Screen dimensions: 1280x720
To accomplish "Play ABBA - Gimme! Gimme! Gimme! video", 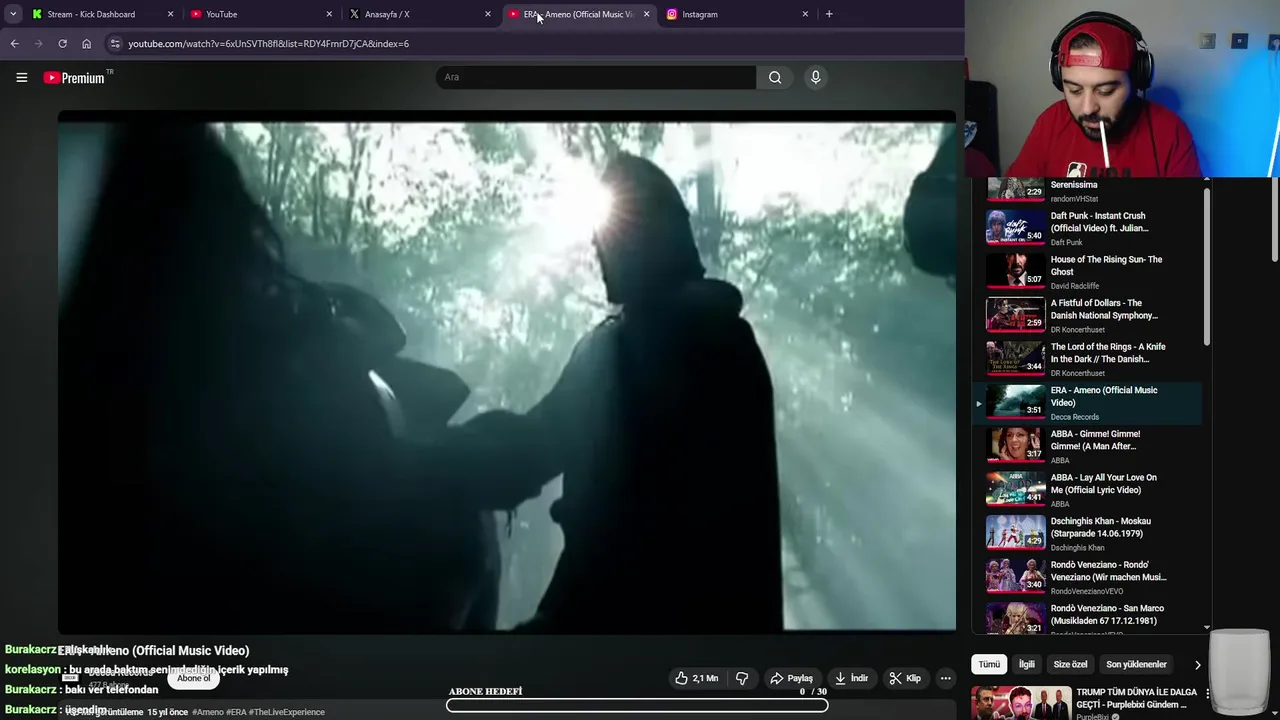I will (1087, 446).
